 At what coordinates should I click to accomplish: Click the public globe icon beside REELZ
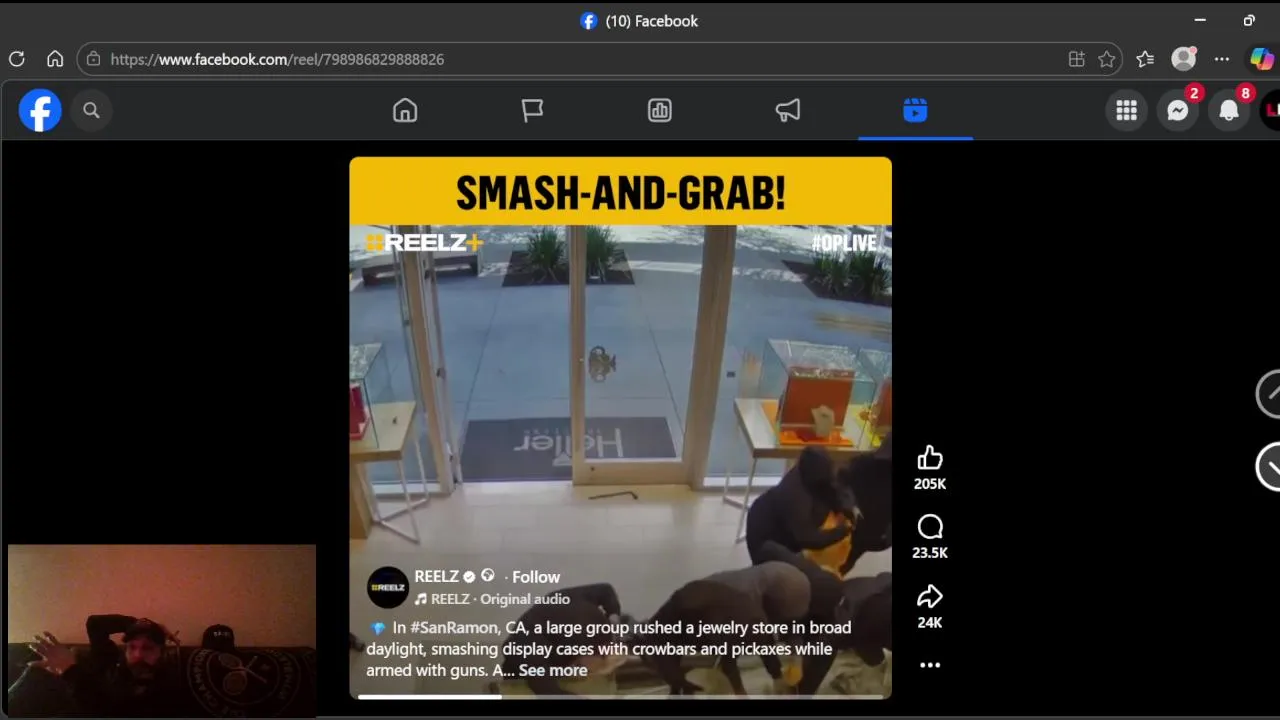488,576
